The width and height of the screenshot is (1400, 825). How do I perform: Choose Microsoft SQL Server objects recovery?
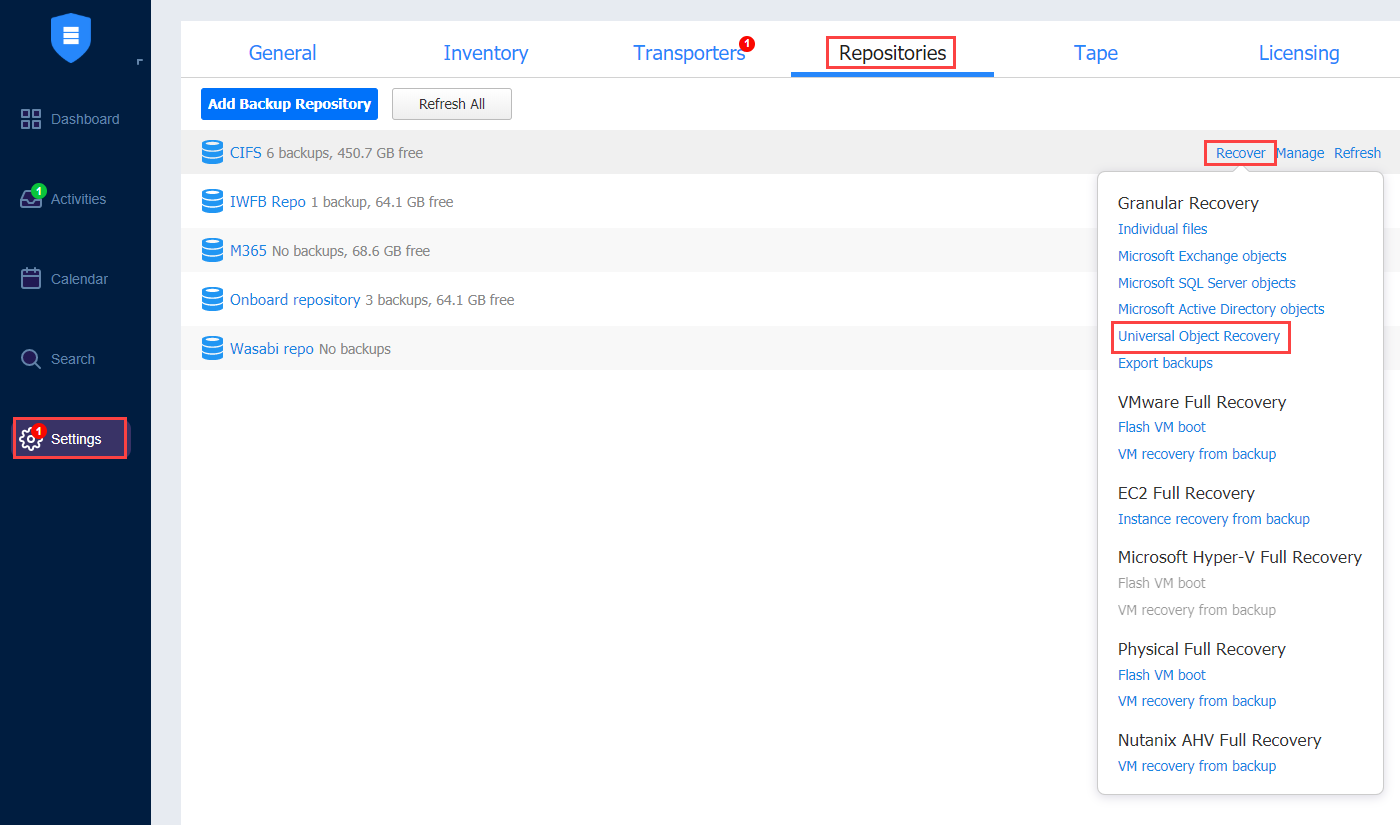click(x=1207, y=283)
